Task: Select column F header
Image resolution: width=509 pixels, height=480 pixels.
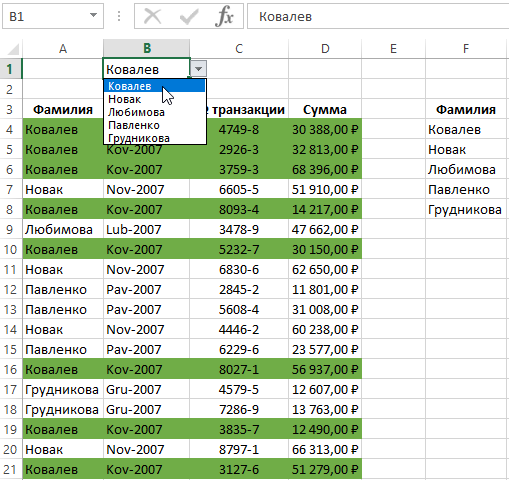Action: (466, 49)
